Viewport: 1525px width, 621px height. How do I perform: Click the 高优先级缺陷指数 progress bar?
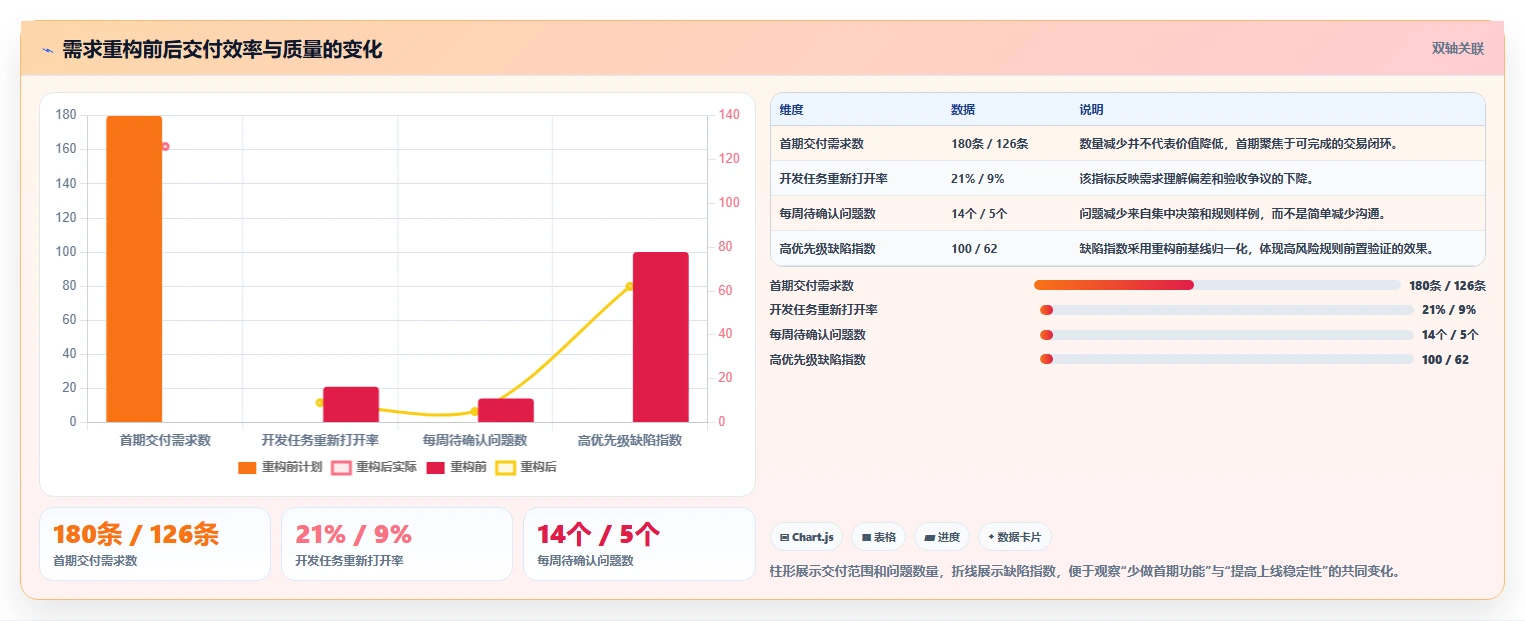1227,359
